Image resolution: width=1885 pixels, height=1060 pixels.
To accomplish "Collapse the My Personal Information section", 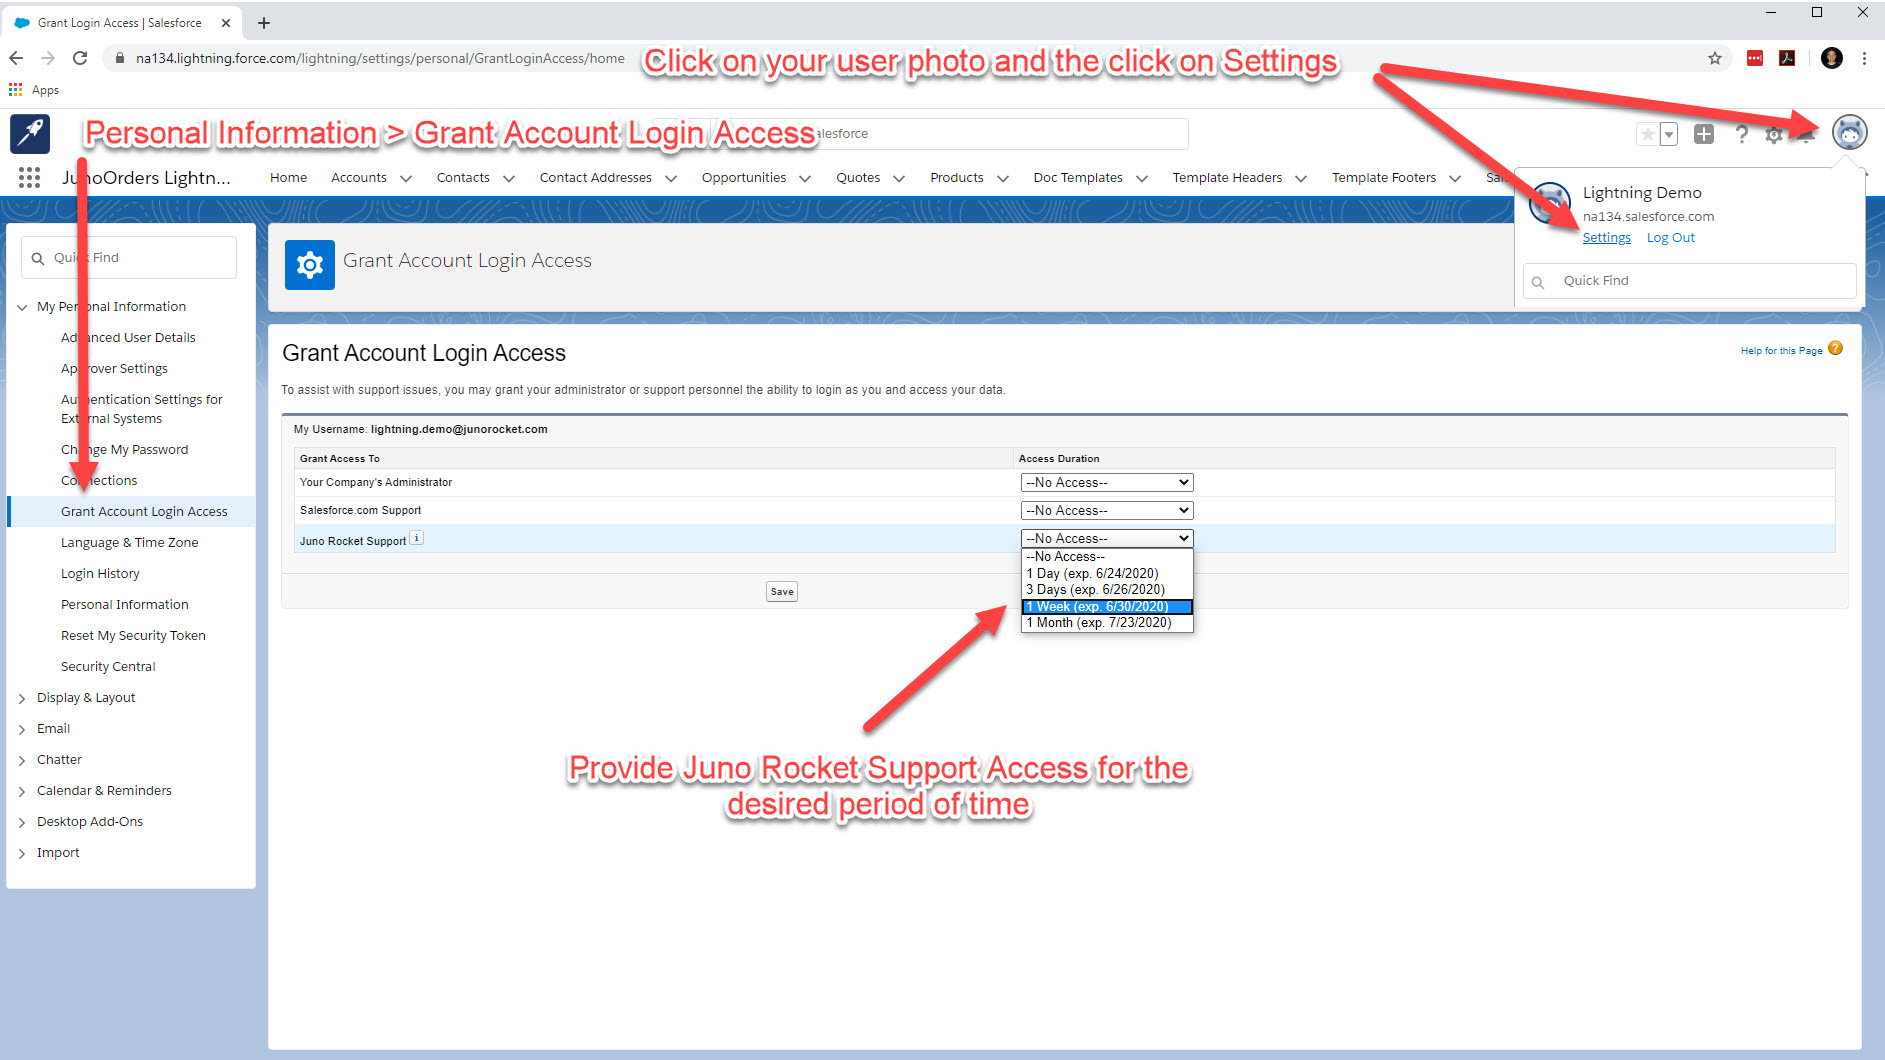I will tap(22, 306).
